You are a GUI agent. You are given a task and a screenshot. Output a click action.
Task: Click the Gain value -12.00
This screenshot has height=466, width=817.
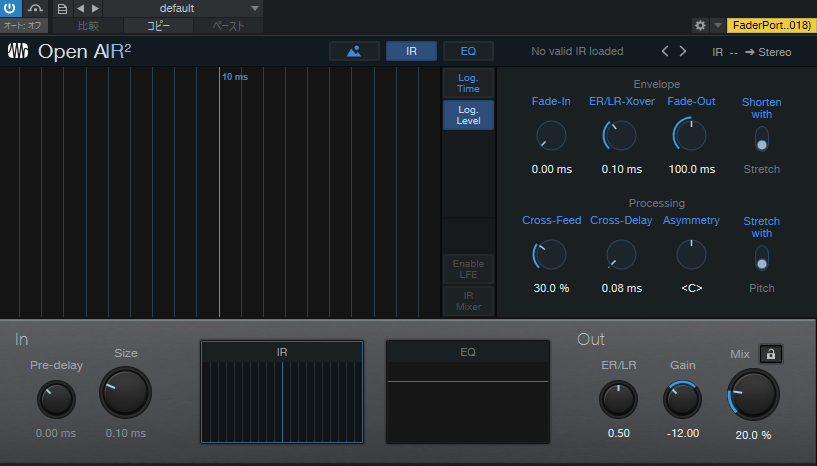pos(683,433)
